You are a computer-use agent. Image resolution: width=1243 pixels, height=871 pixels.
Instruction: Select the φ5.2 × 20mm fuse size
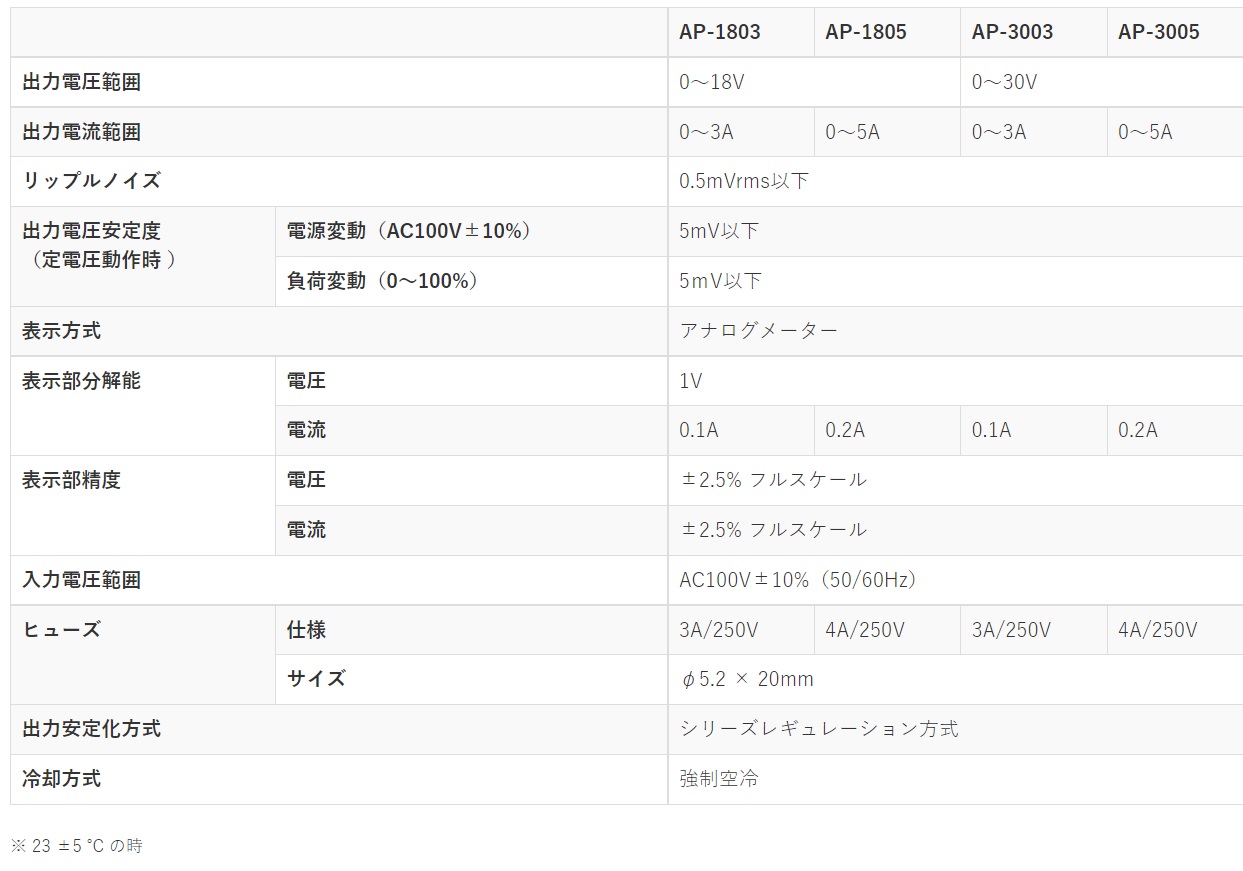(x=747, y=680)
